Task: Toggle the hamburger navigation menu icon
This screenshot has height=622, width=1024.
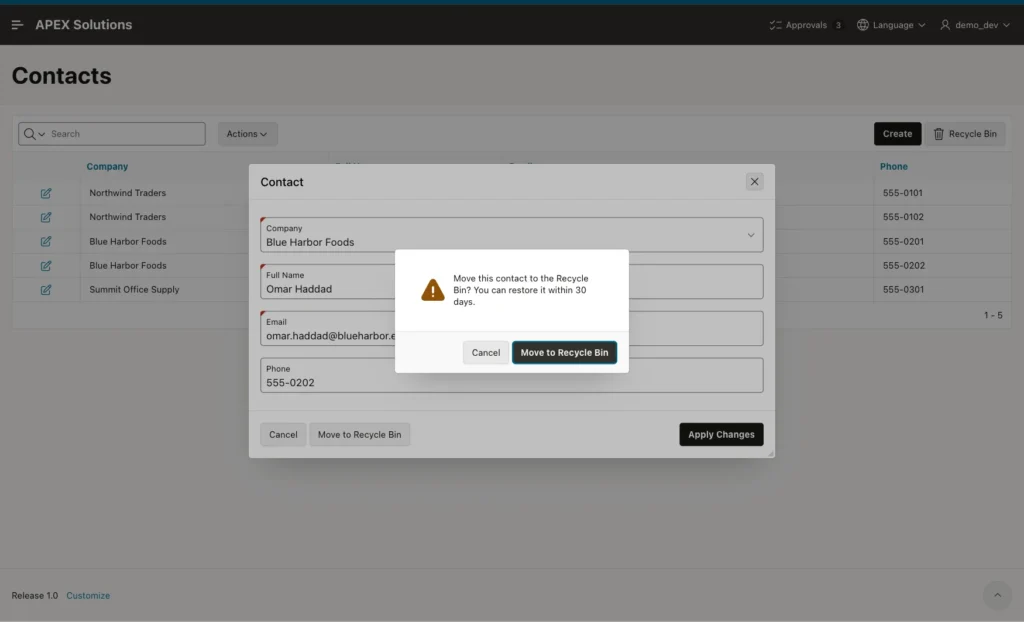Action: pyautogui.click(x=18, y=25)
